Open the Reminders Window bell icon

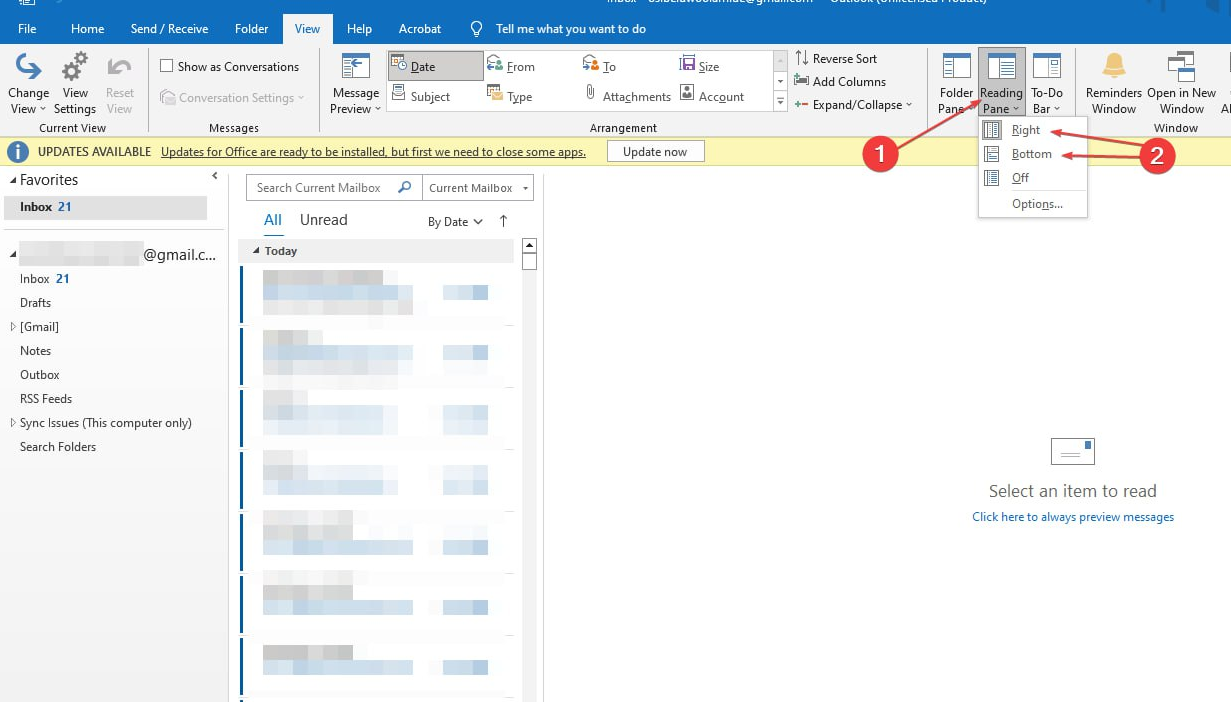tap(1113, 67)
